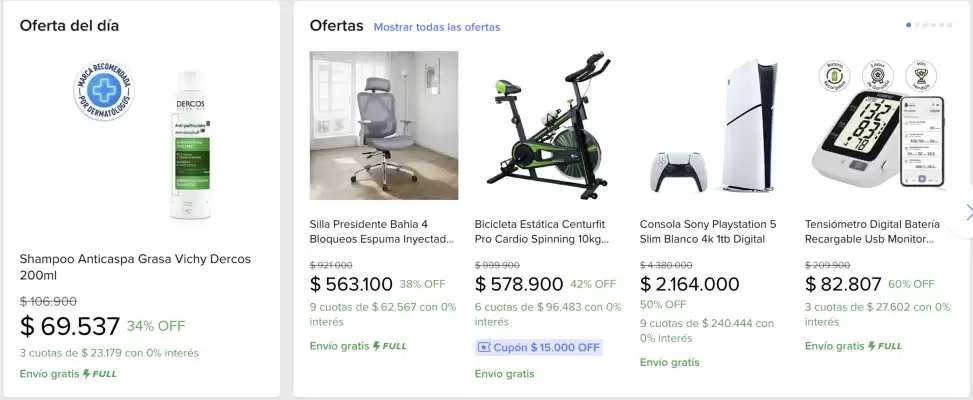Screen dimensions: 973x400
Task: Open Mostrar todas las ofertas link
Action: coord(437,27)
